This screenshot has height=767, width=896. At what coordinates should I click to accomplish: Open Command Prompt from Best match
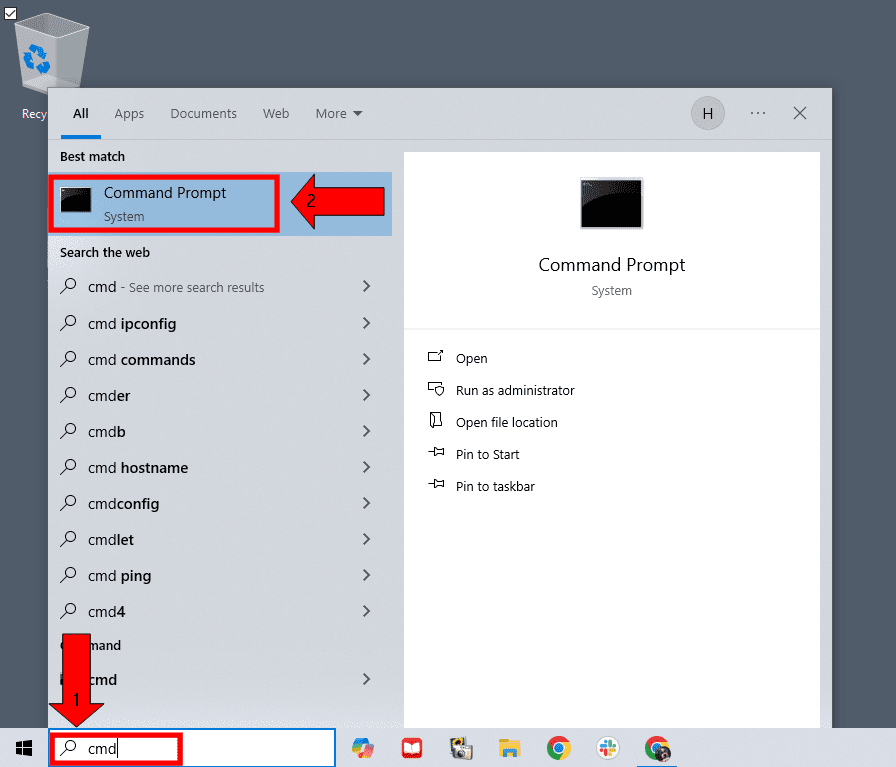click(164, 200)
